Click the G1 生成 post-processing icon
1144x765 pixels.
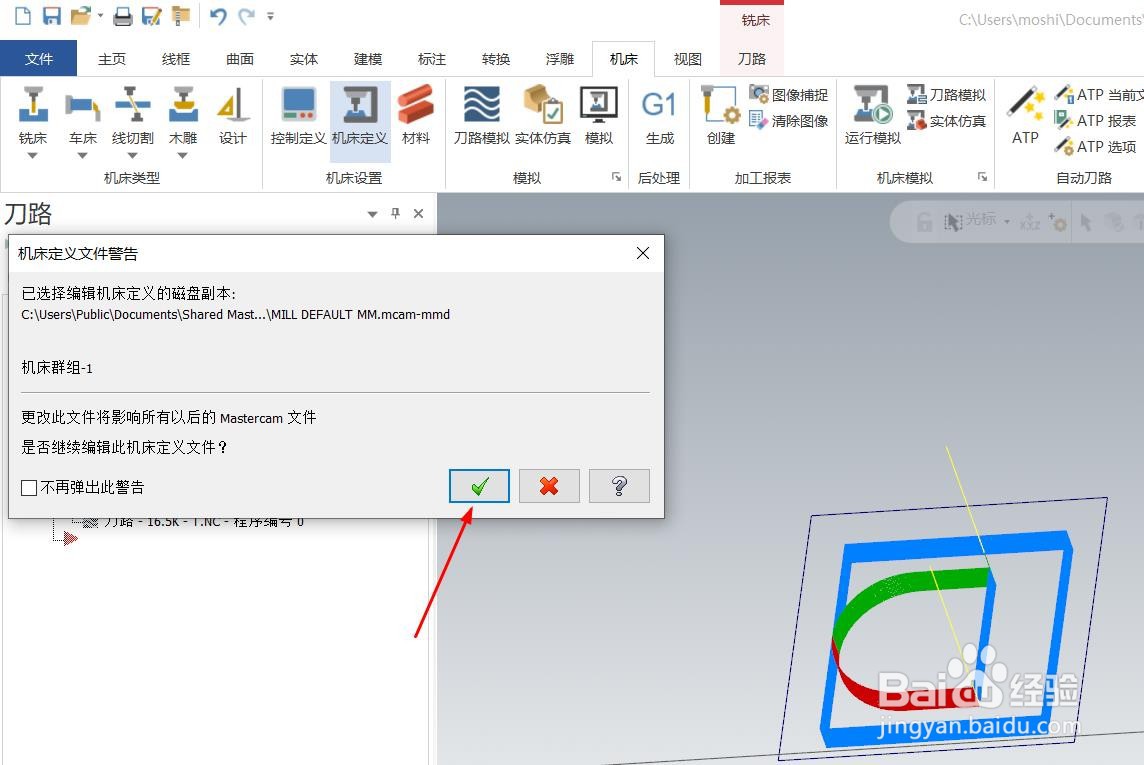(660, 115)
